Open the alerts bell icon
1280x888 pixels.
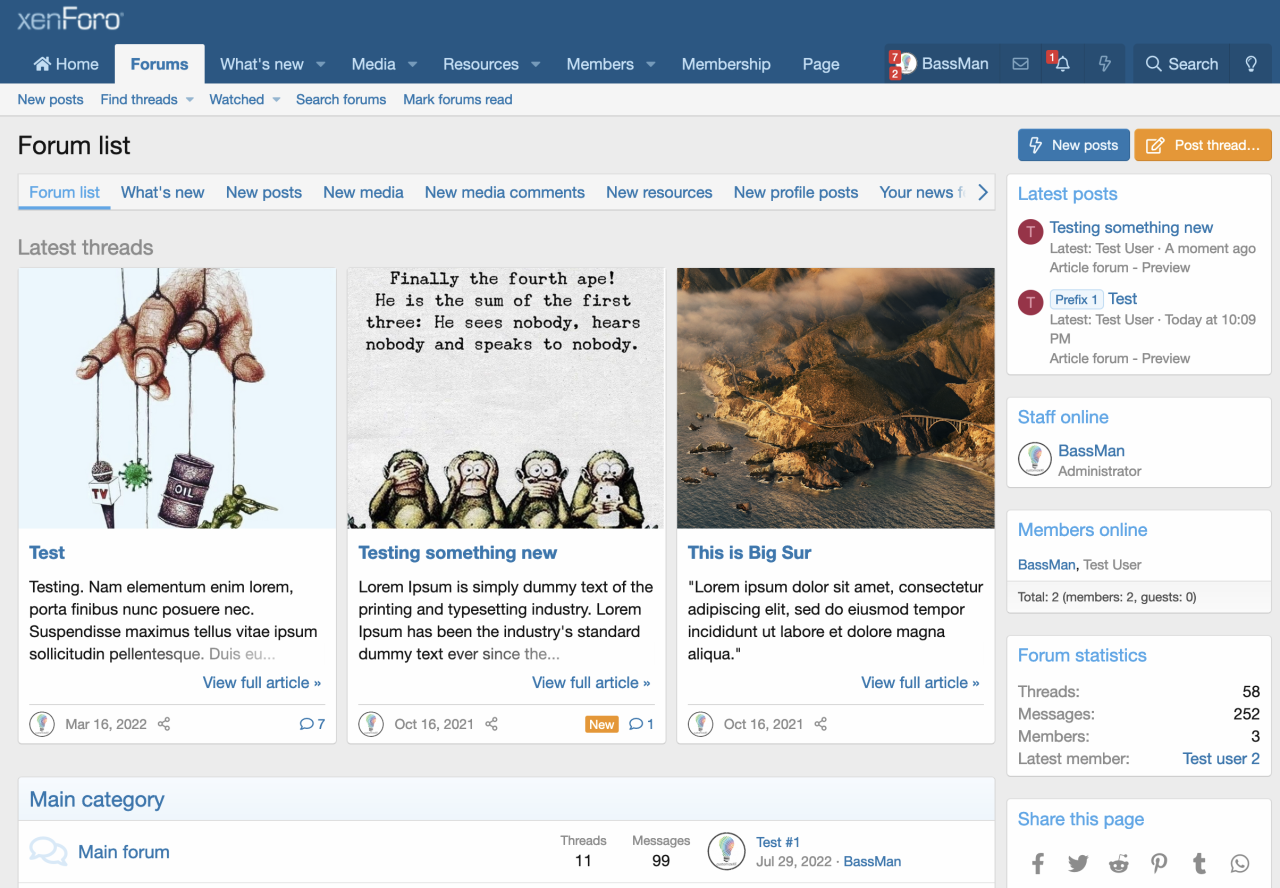click(1062, 64)
